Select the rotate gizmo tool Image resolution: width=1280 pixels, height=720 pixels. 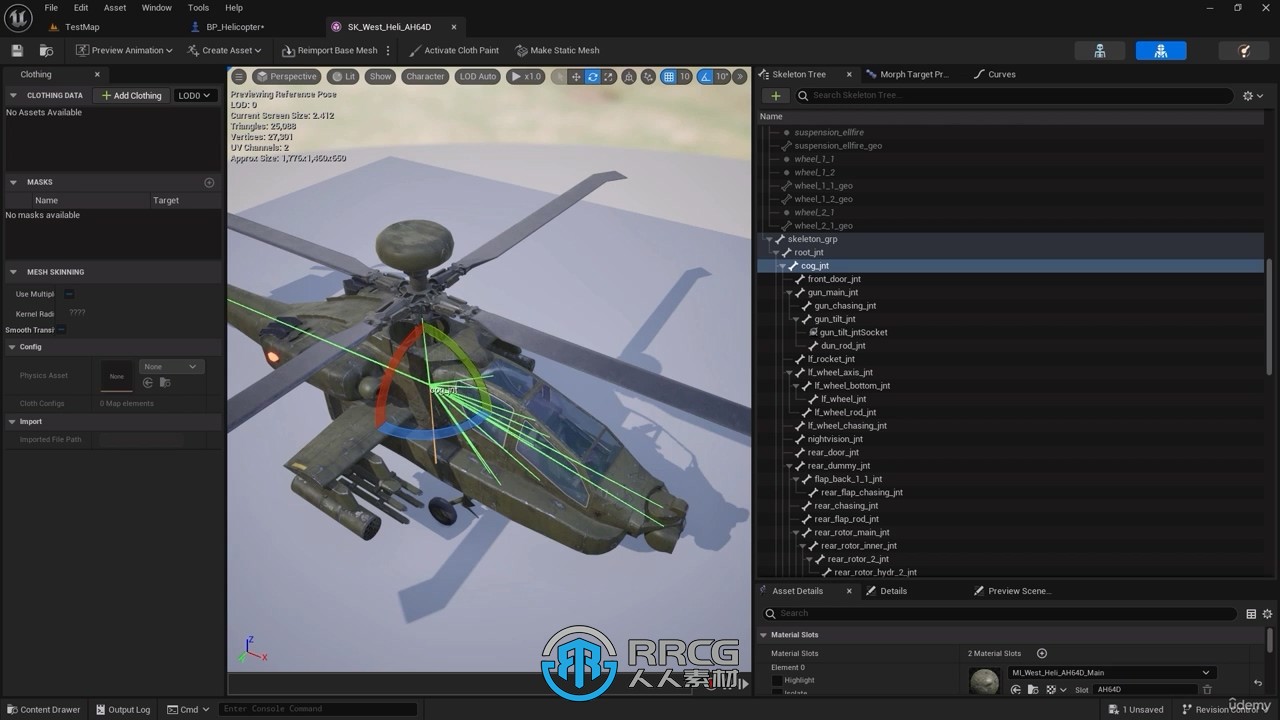tap(593, 76)
